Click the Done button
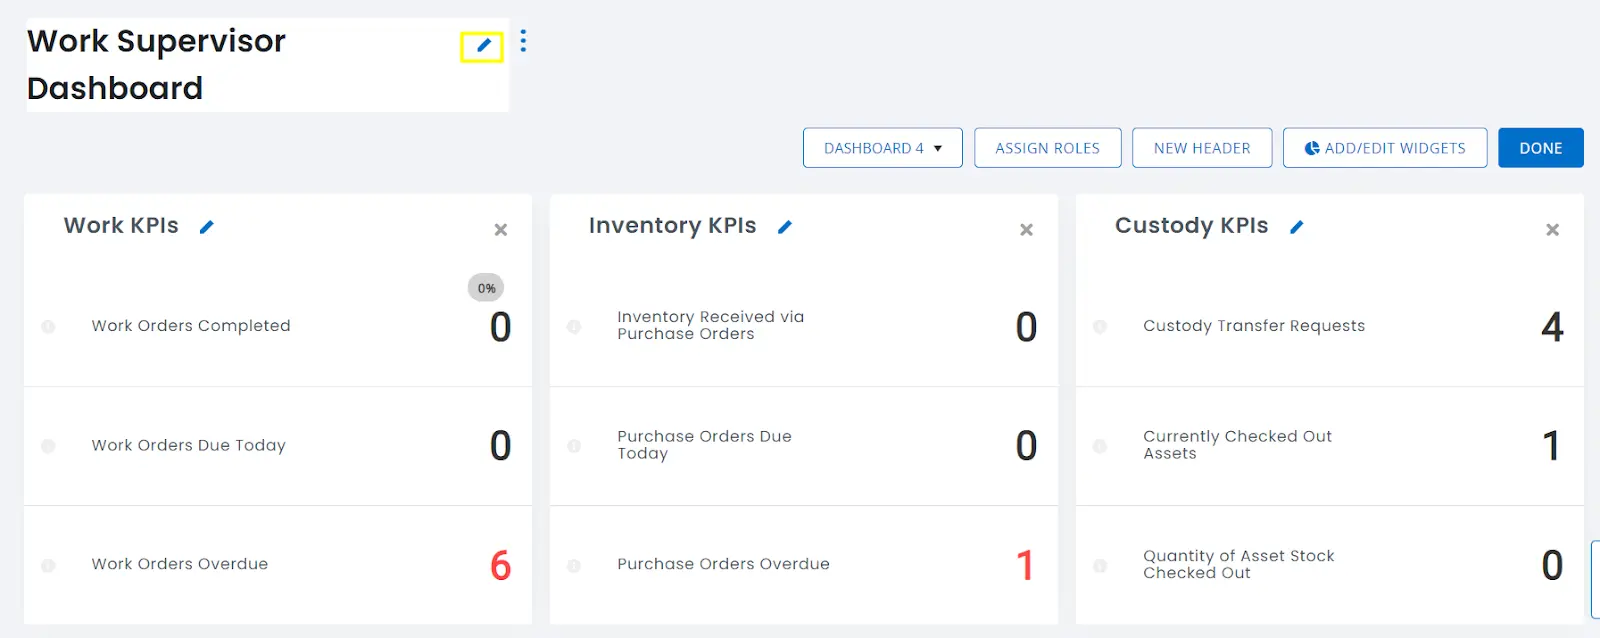This screenshot has height=638, width=1600. point(1541,148)
